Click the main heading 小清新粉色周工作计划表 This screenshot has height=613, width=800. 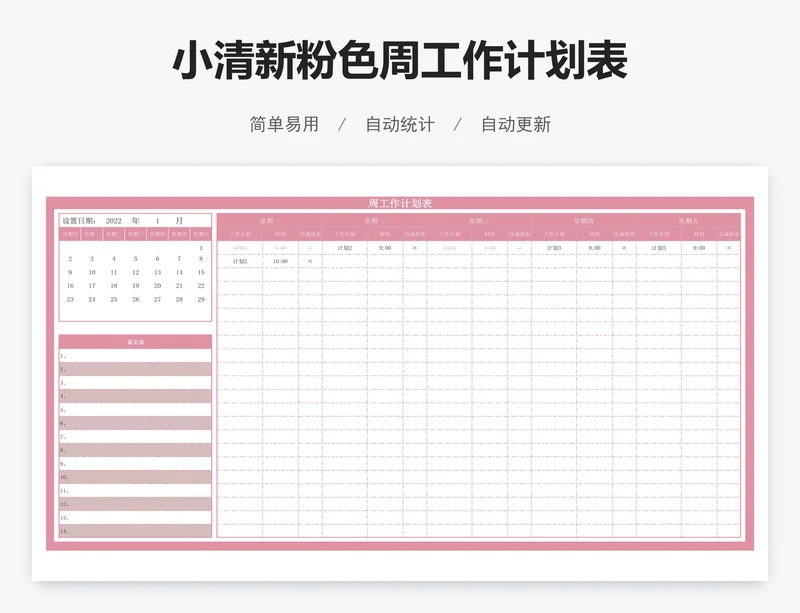(x=400, y=61)
